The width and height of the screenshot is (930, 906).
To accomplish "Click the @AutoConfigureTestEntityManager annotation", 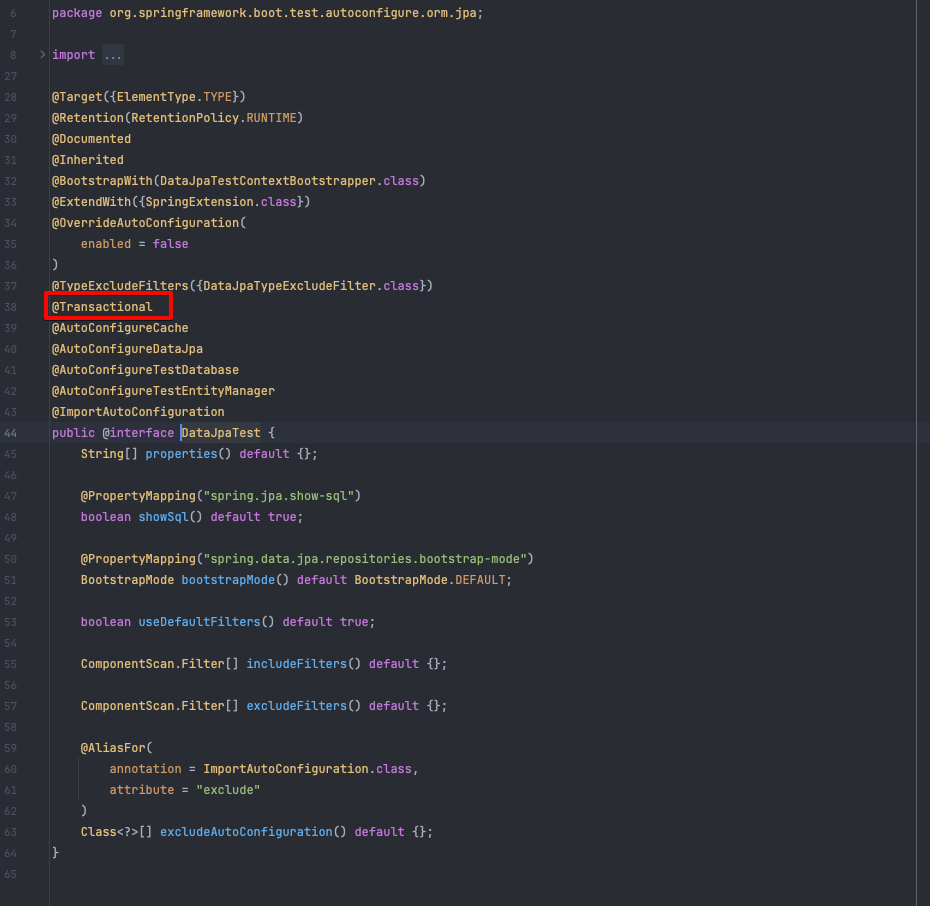I will point(163,391).
